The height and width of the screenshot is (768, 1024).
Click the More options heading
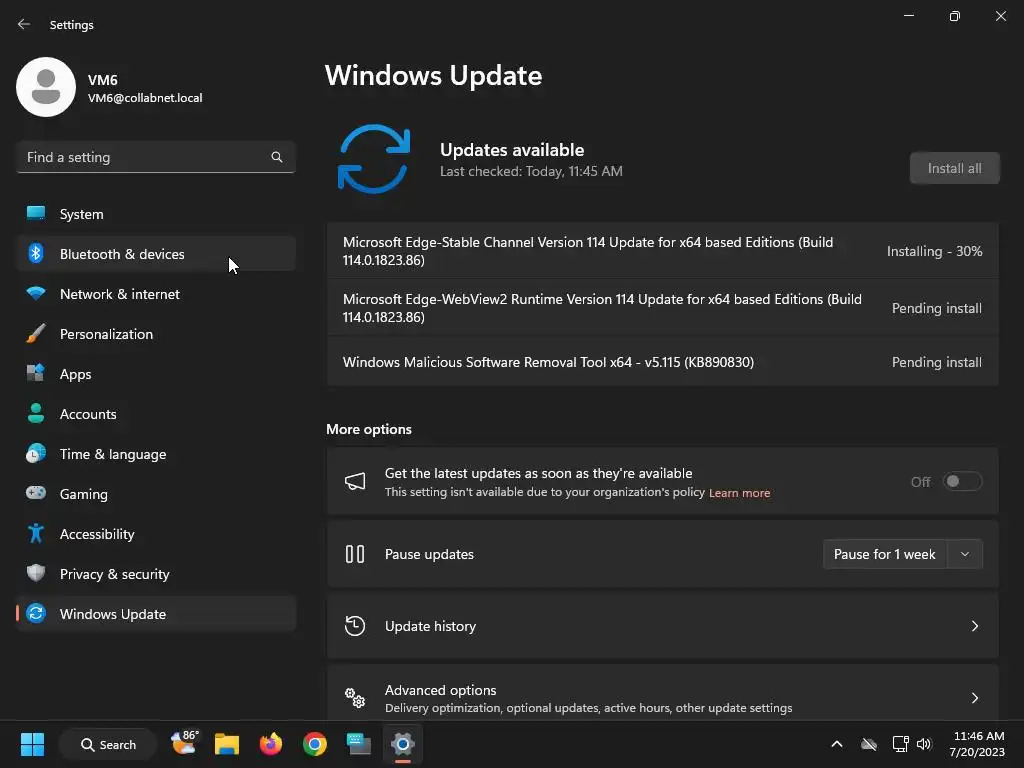369,429
